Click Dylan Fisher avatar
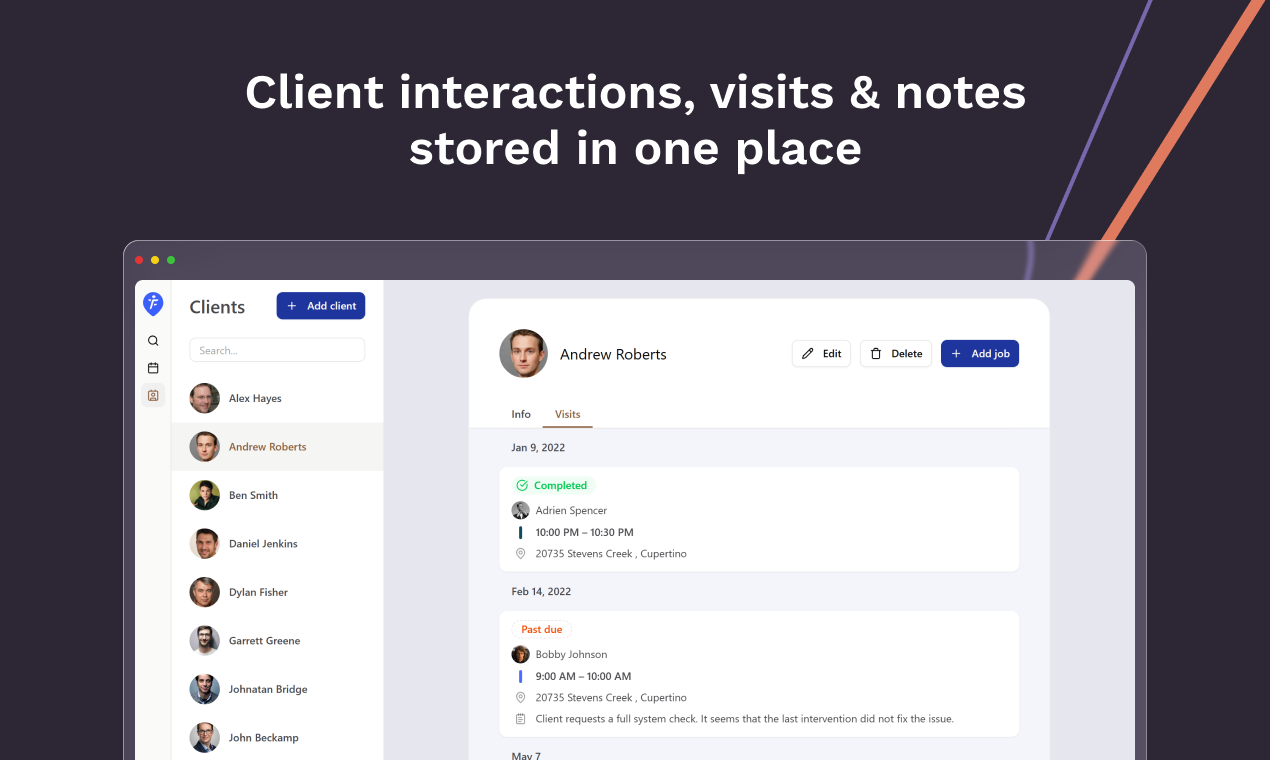Viewport: 1270px width, 760px height. (205, 592)
